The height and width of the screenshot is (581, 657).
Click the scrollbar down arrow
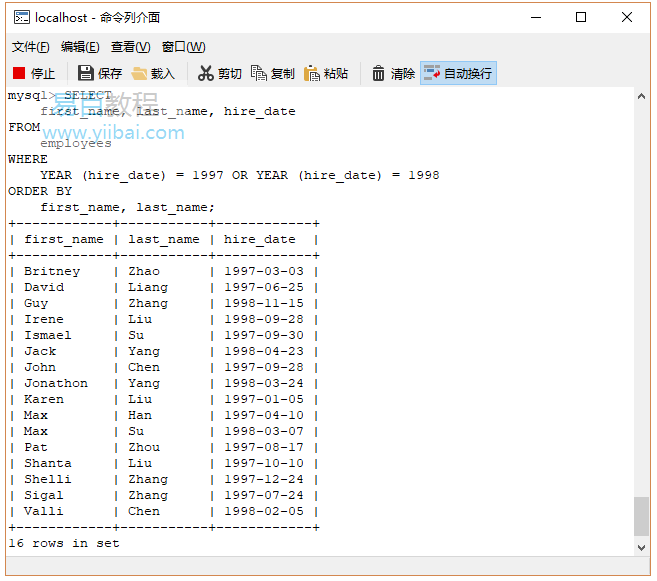click(x=641, y=547)
